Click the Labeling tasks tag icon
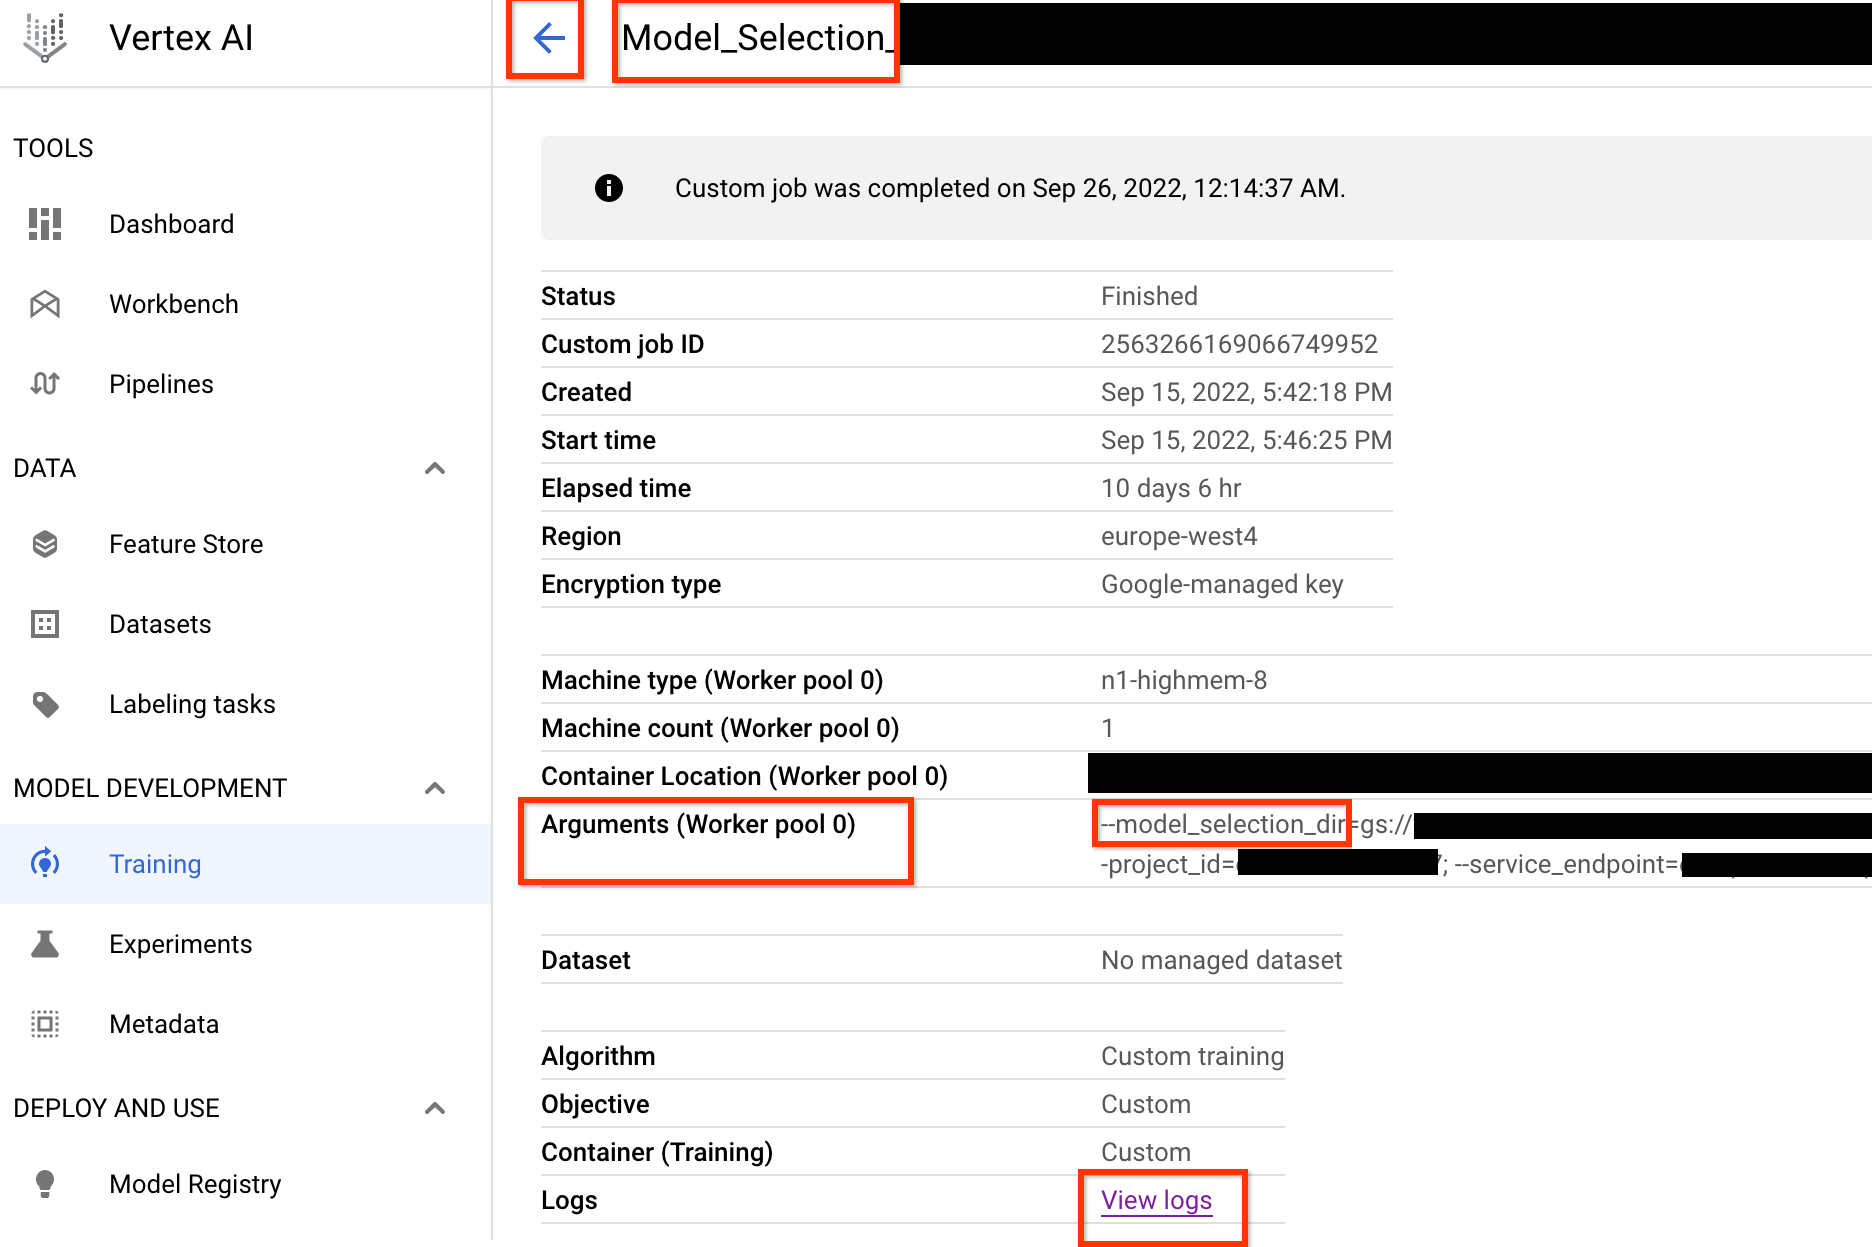 pyautogui.click(x=45, y=704)
